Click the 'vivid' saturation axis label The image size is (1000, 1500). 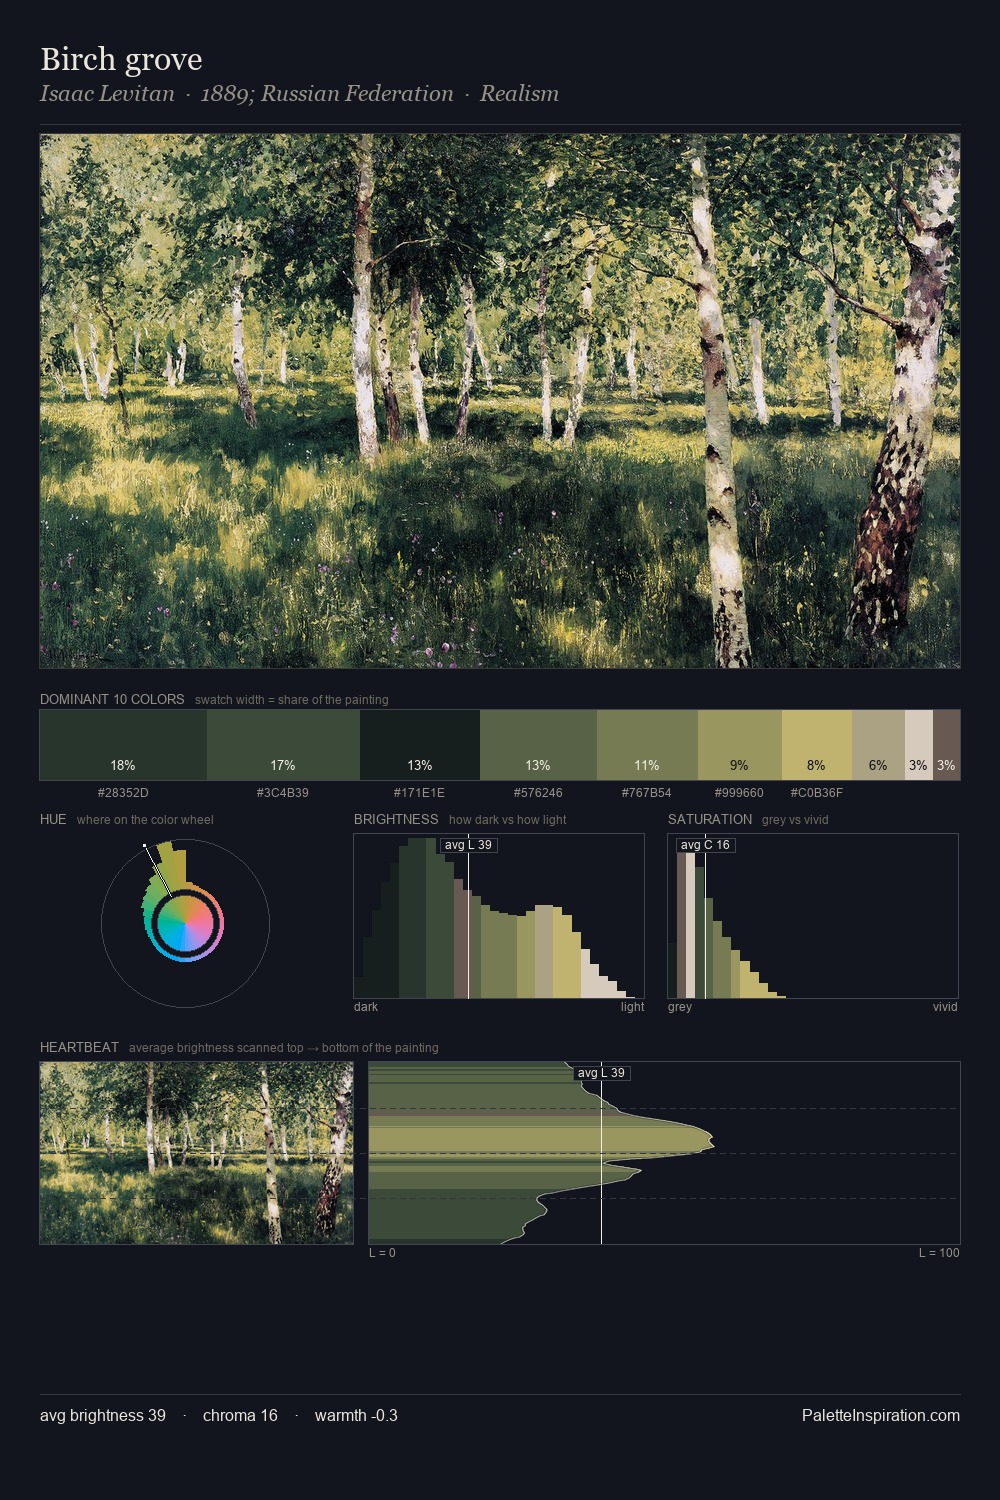click(x=945, y=1007)
